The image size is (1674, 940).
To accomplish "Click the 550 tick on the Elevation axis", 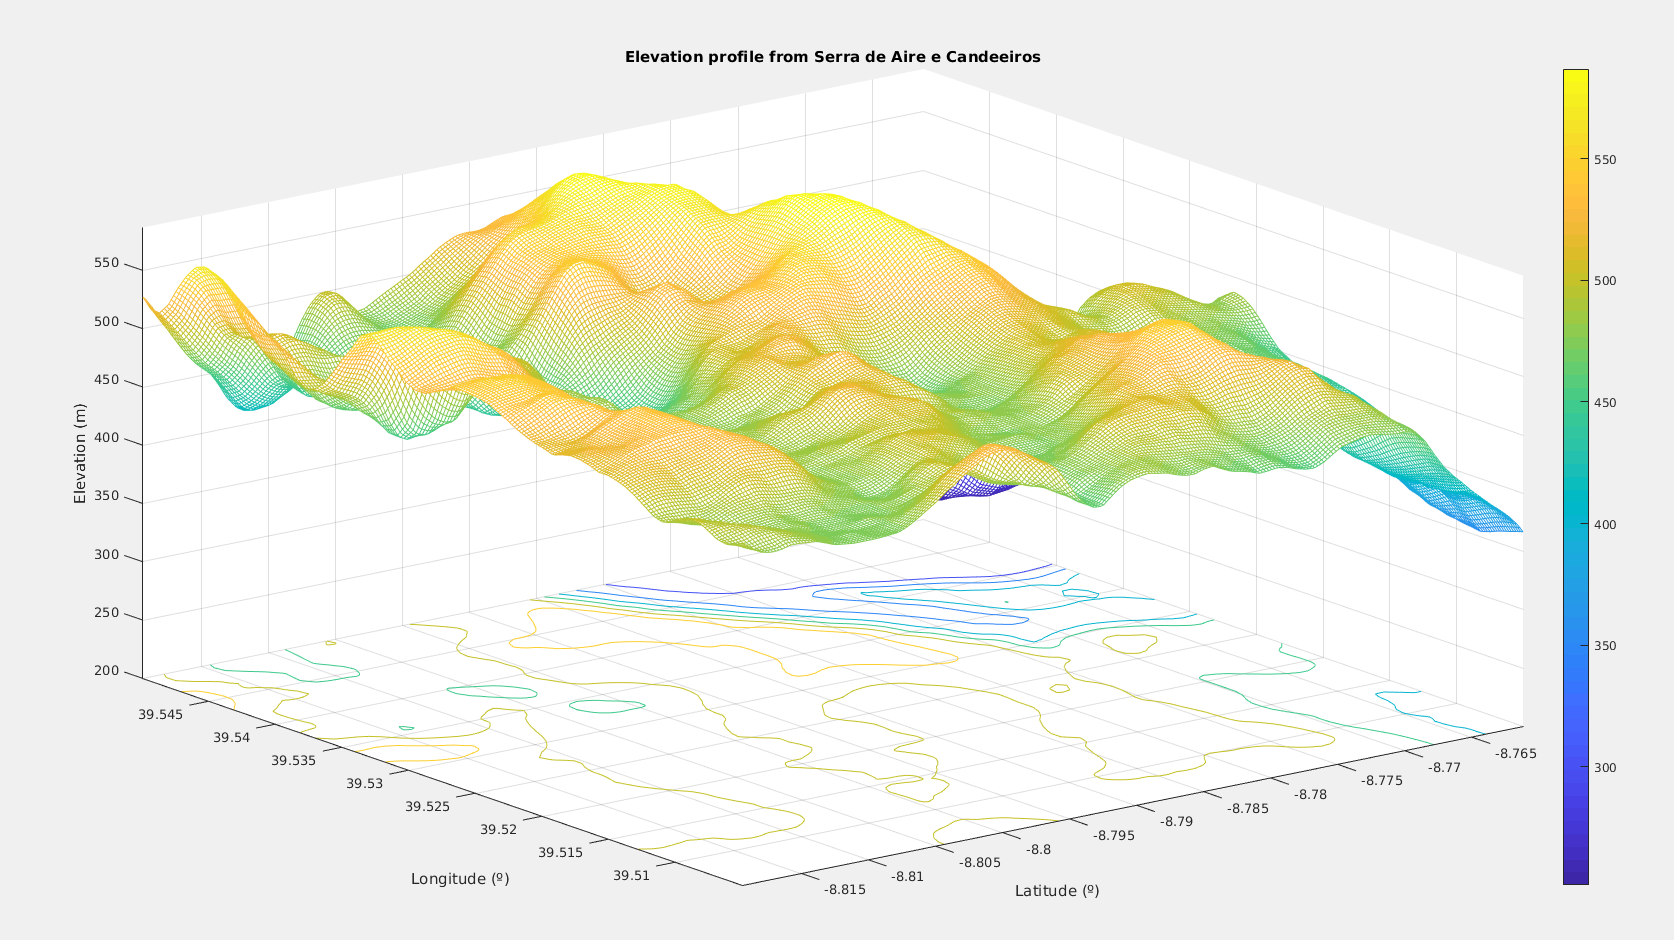I will click(x=107, y=263).
